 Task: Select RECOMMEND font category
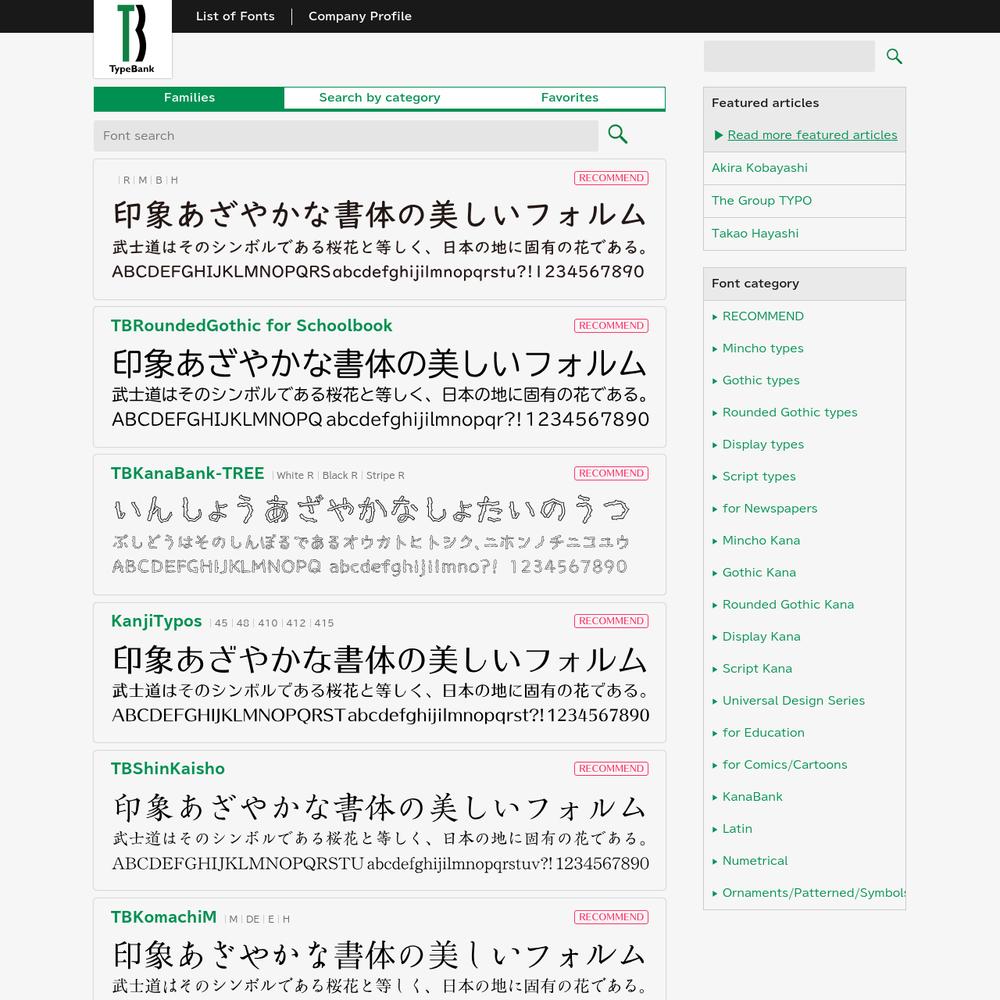[763, 316]
